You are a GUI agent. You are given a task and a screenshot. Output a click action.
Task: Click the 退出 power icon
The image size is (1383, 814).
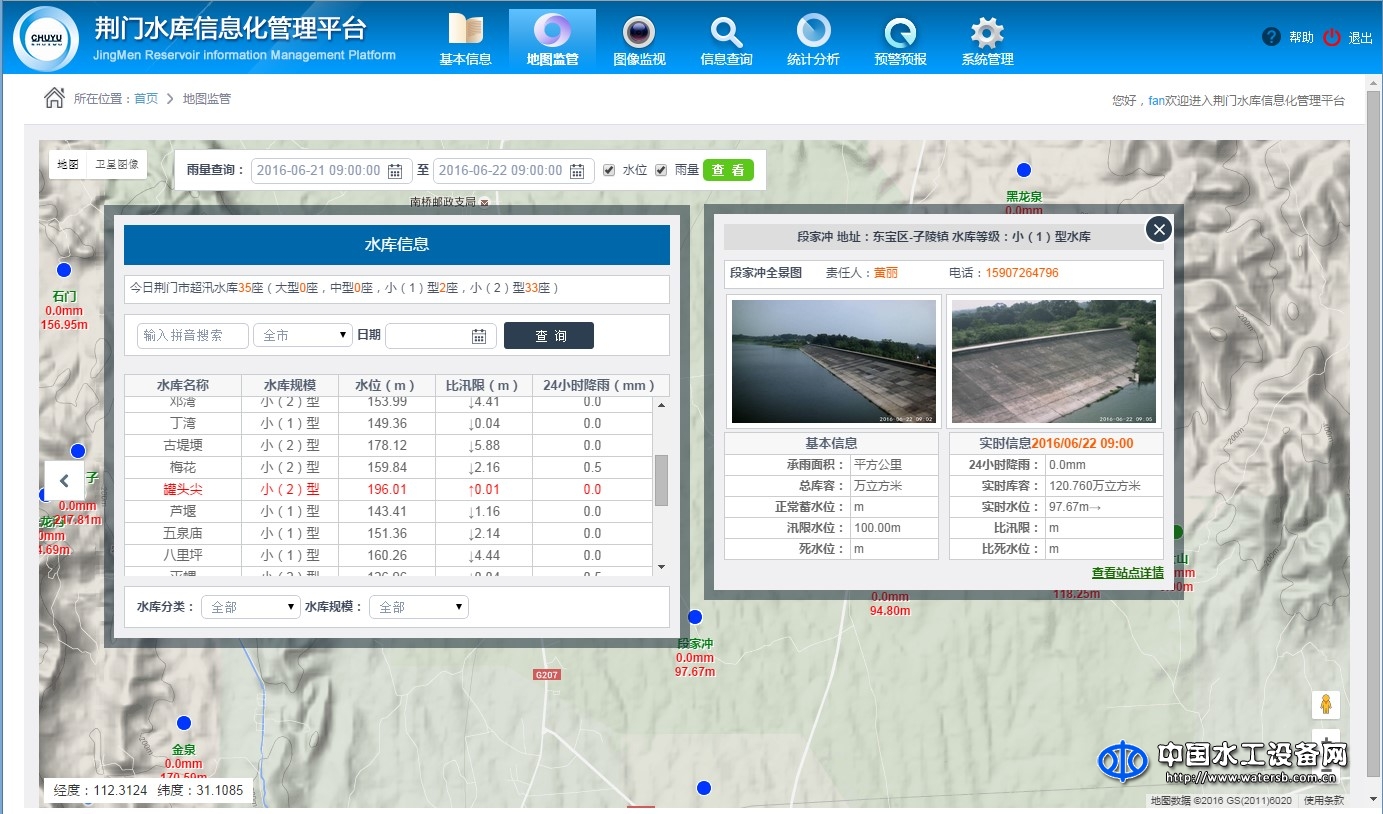[1331, 37]
